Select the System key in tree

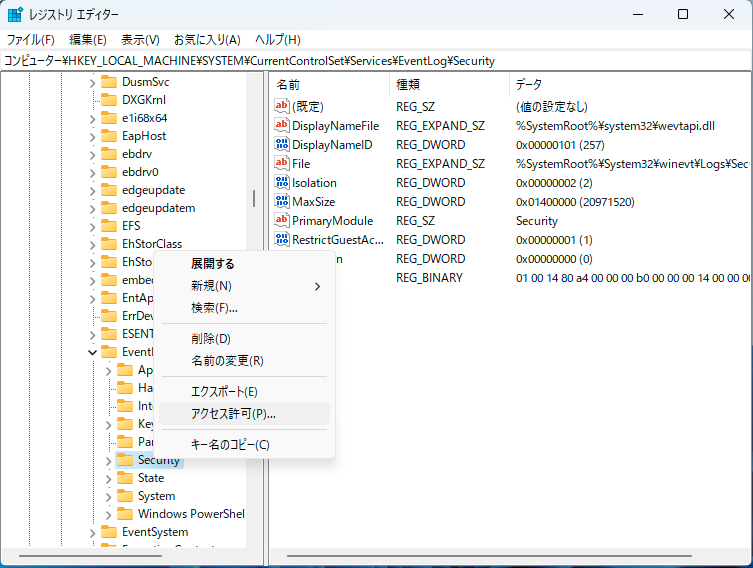click(156, 496)
